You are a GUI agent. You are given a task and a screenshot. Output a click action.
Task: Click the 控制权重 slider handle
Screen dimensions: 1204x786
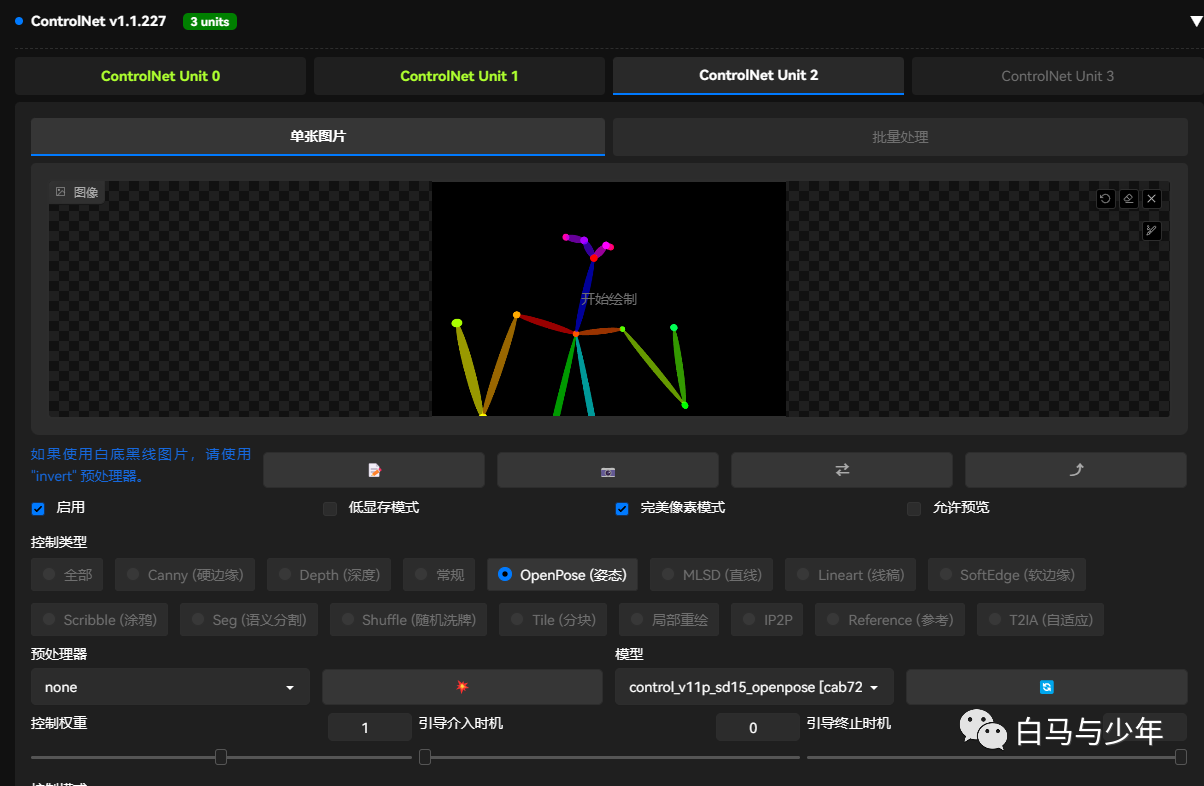221,757
